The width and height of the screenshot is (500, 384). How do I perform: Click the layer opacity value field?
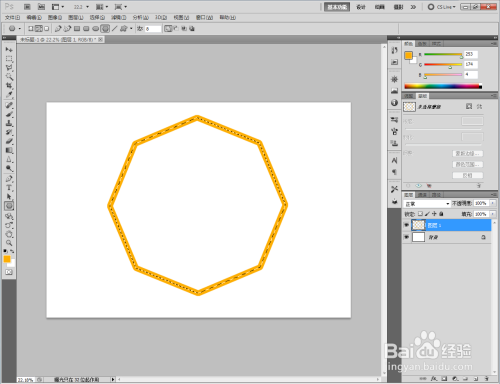481,203
